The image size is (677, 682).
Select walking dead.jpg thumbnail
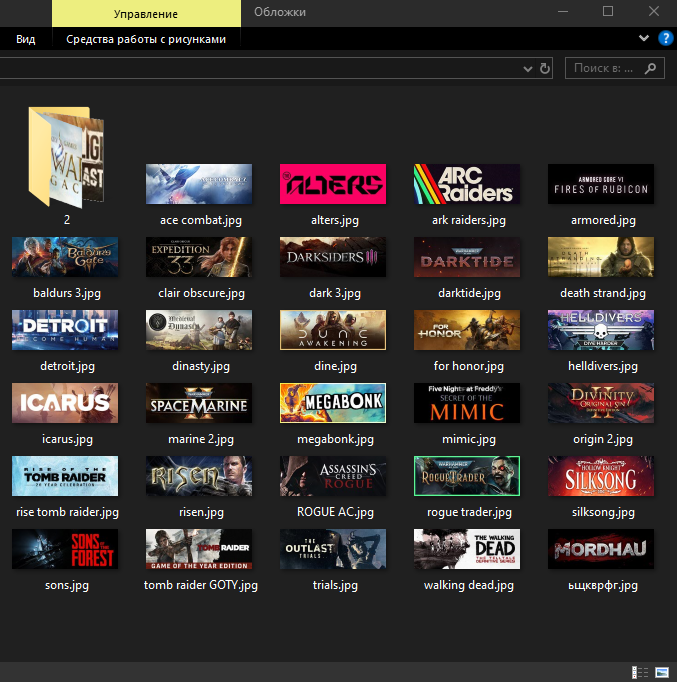click(467, 549)
